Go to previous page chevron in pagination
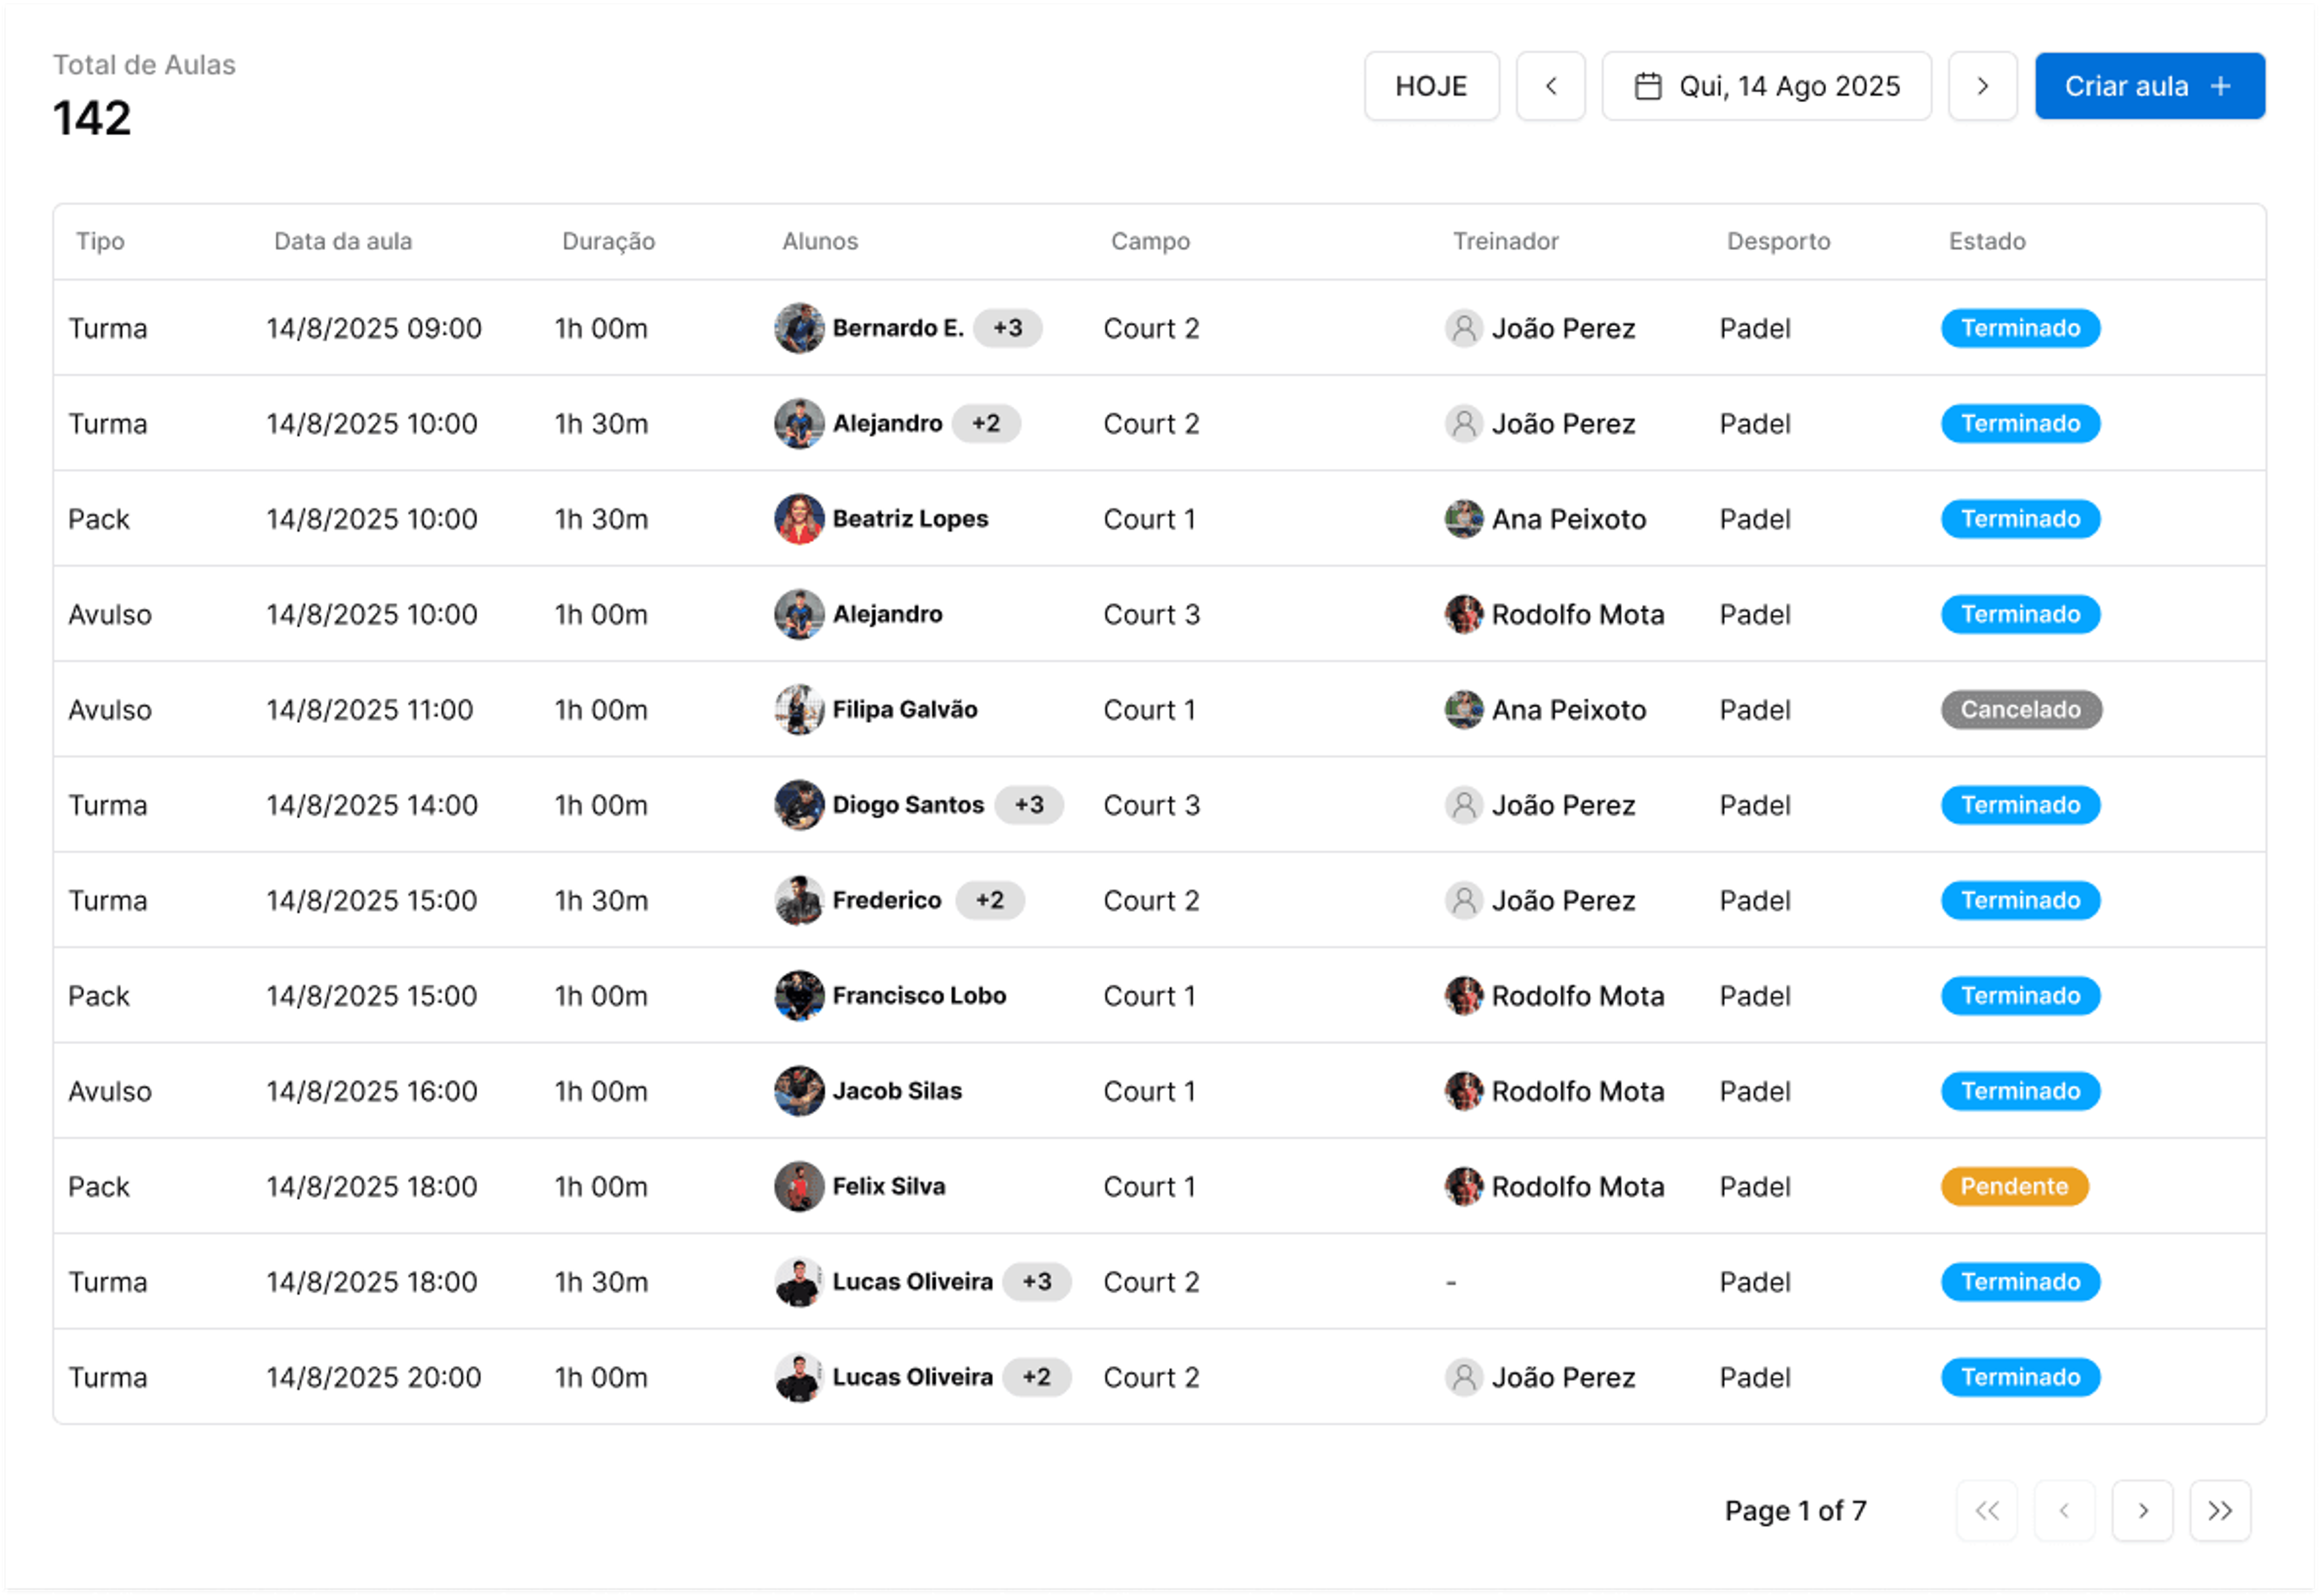Screen dimensions: 2320x1596 2064,1510
